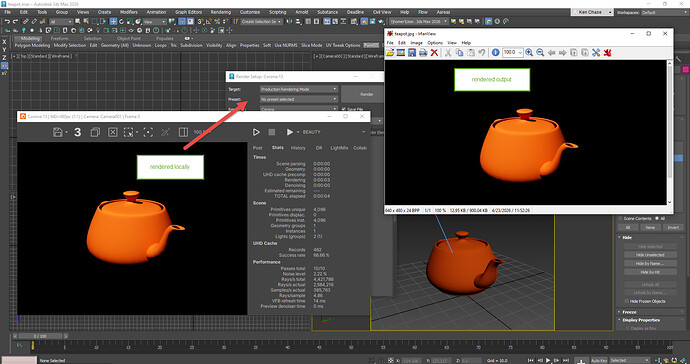Switch to Post tab in Corona VFB
The width and height of the screenshot is (690, 364).
click(258, 148)
